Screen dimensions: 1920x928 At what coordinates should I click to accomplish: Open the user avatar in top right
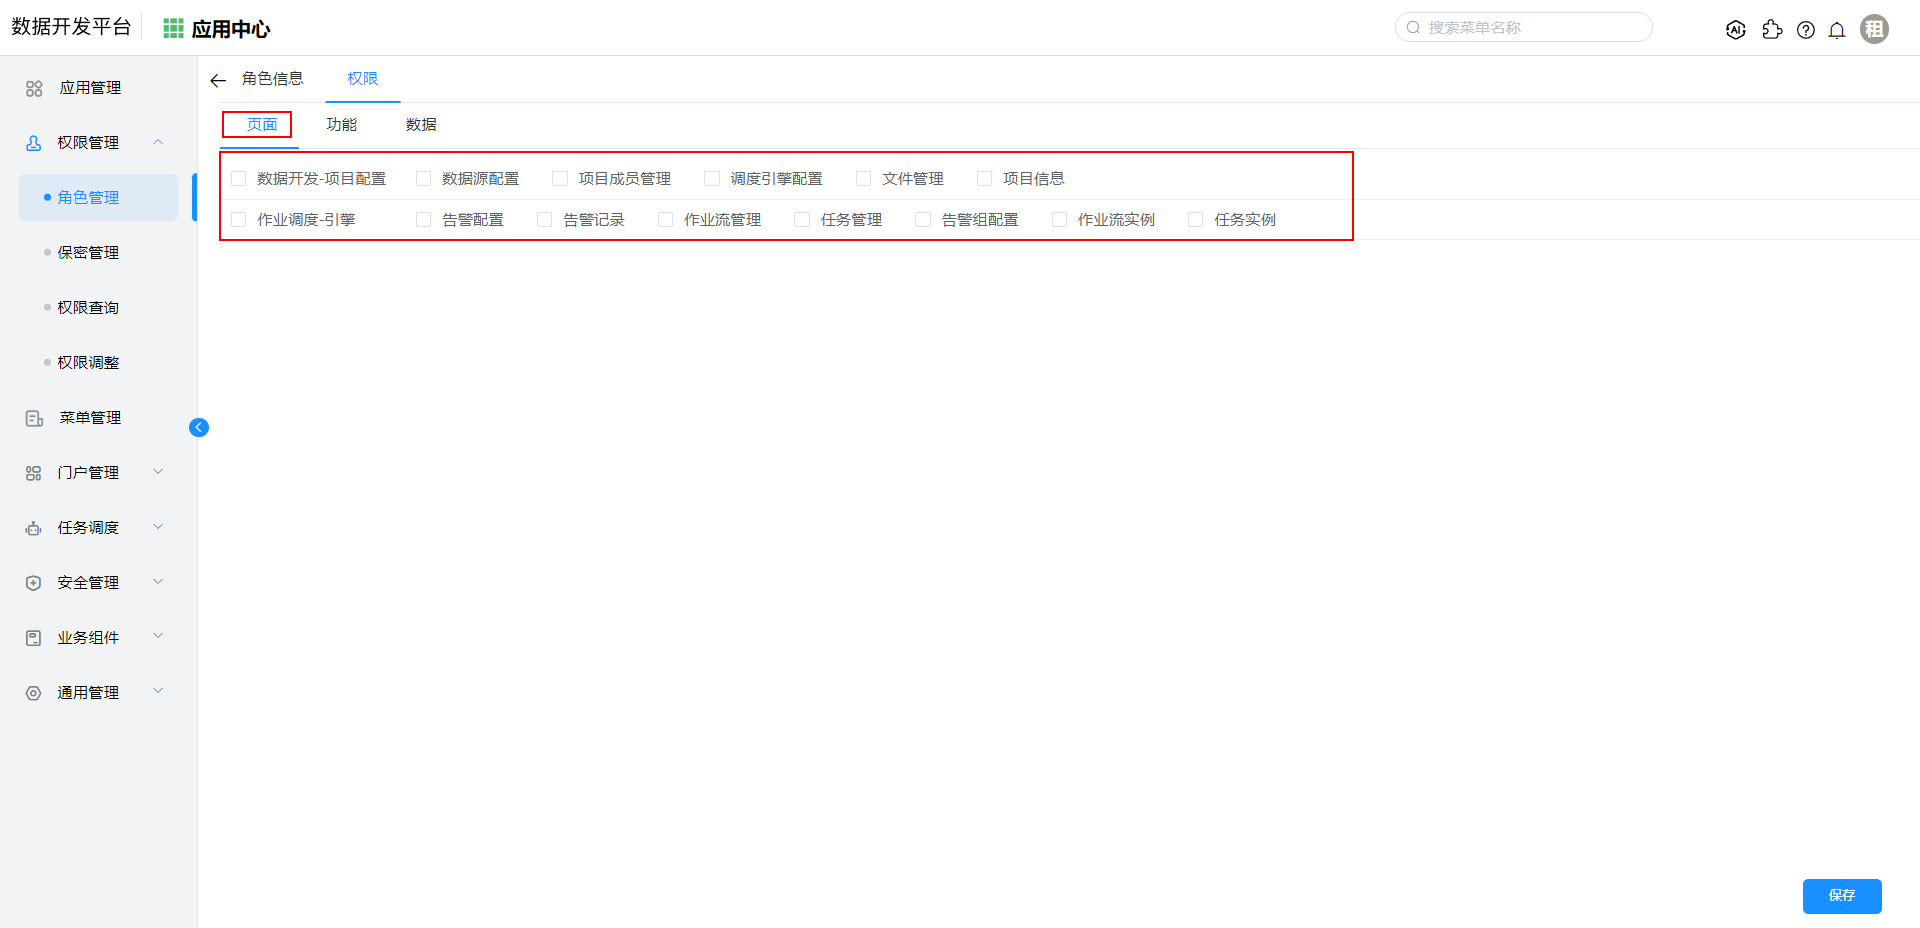1874,29
